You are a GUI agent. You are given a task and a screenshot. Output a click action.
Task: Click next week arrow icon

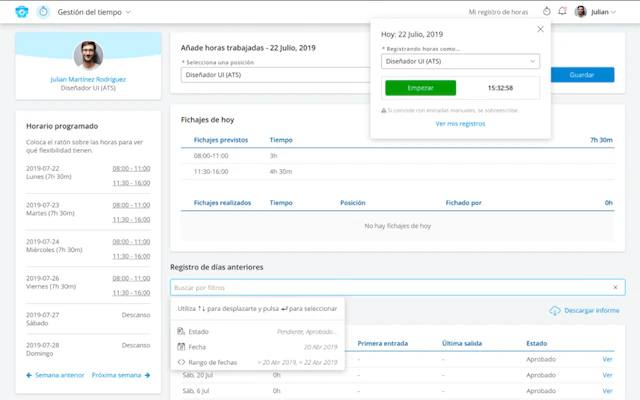tap(147, 375)
